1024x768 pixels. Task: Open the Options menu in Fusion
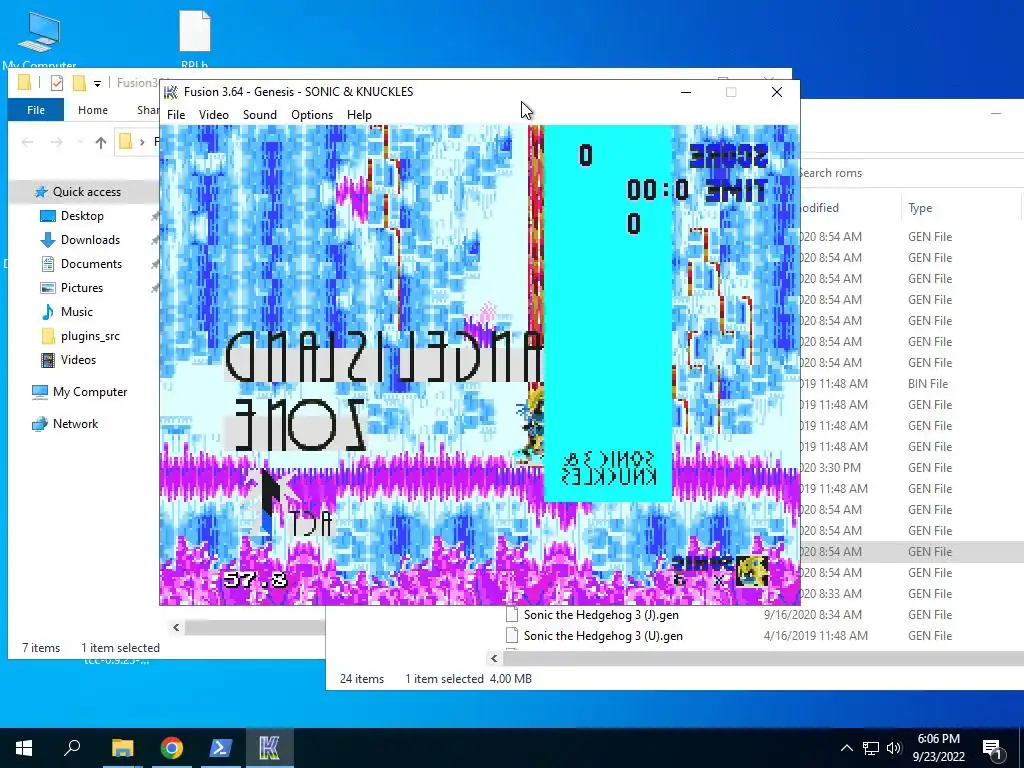[312, 114]
